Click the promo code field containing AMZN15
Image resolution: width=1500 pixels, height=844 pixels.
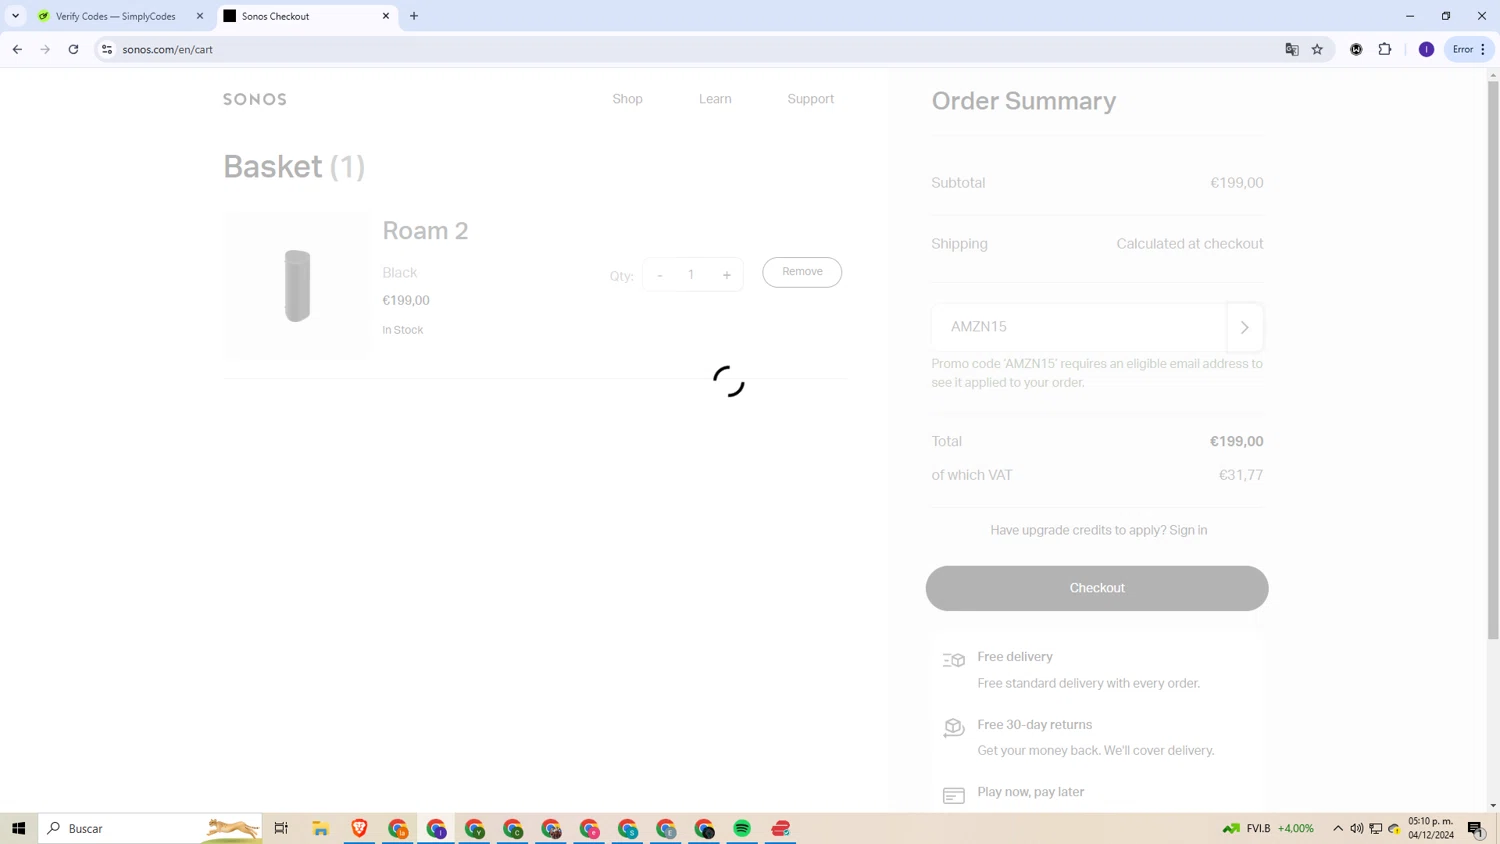tap(1079, 327)
